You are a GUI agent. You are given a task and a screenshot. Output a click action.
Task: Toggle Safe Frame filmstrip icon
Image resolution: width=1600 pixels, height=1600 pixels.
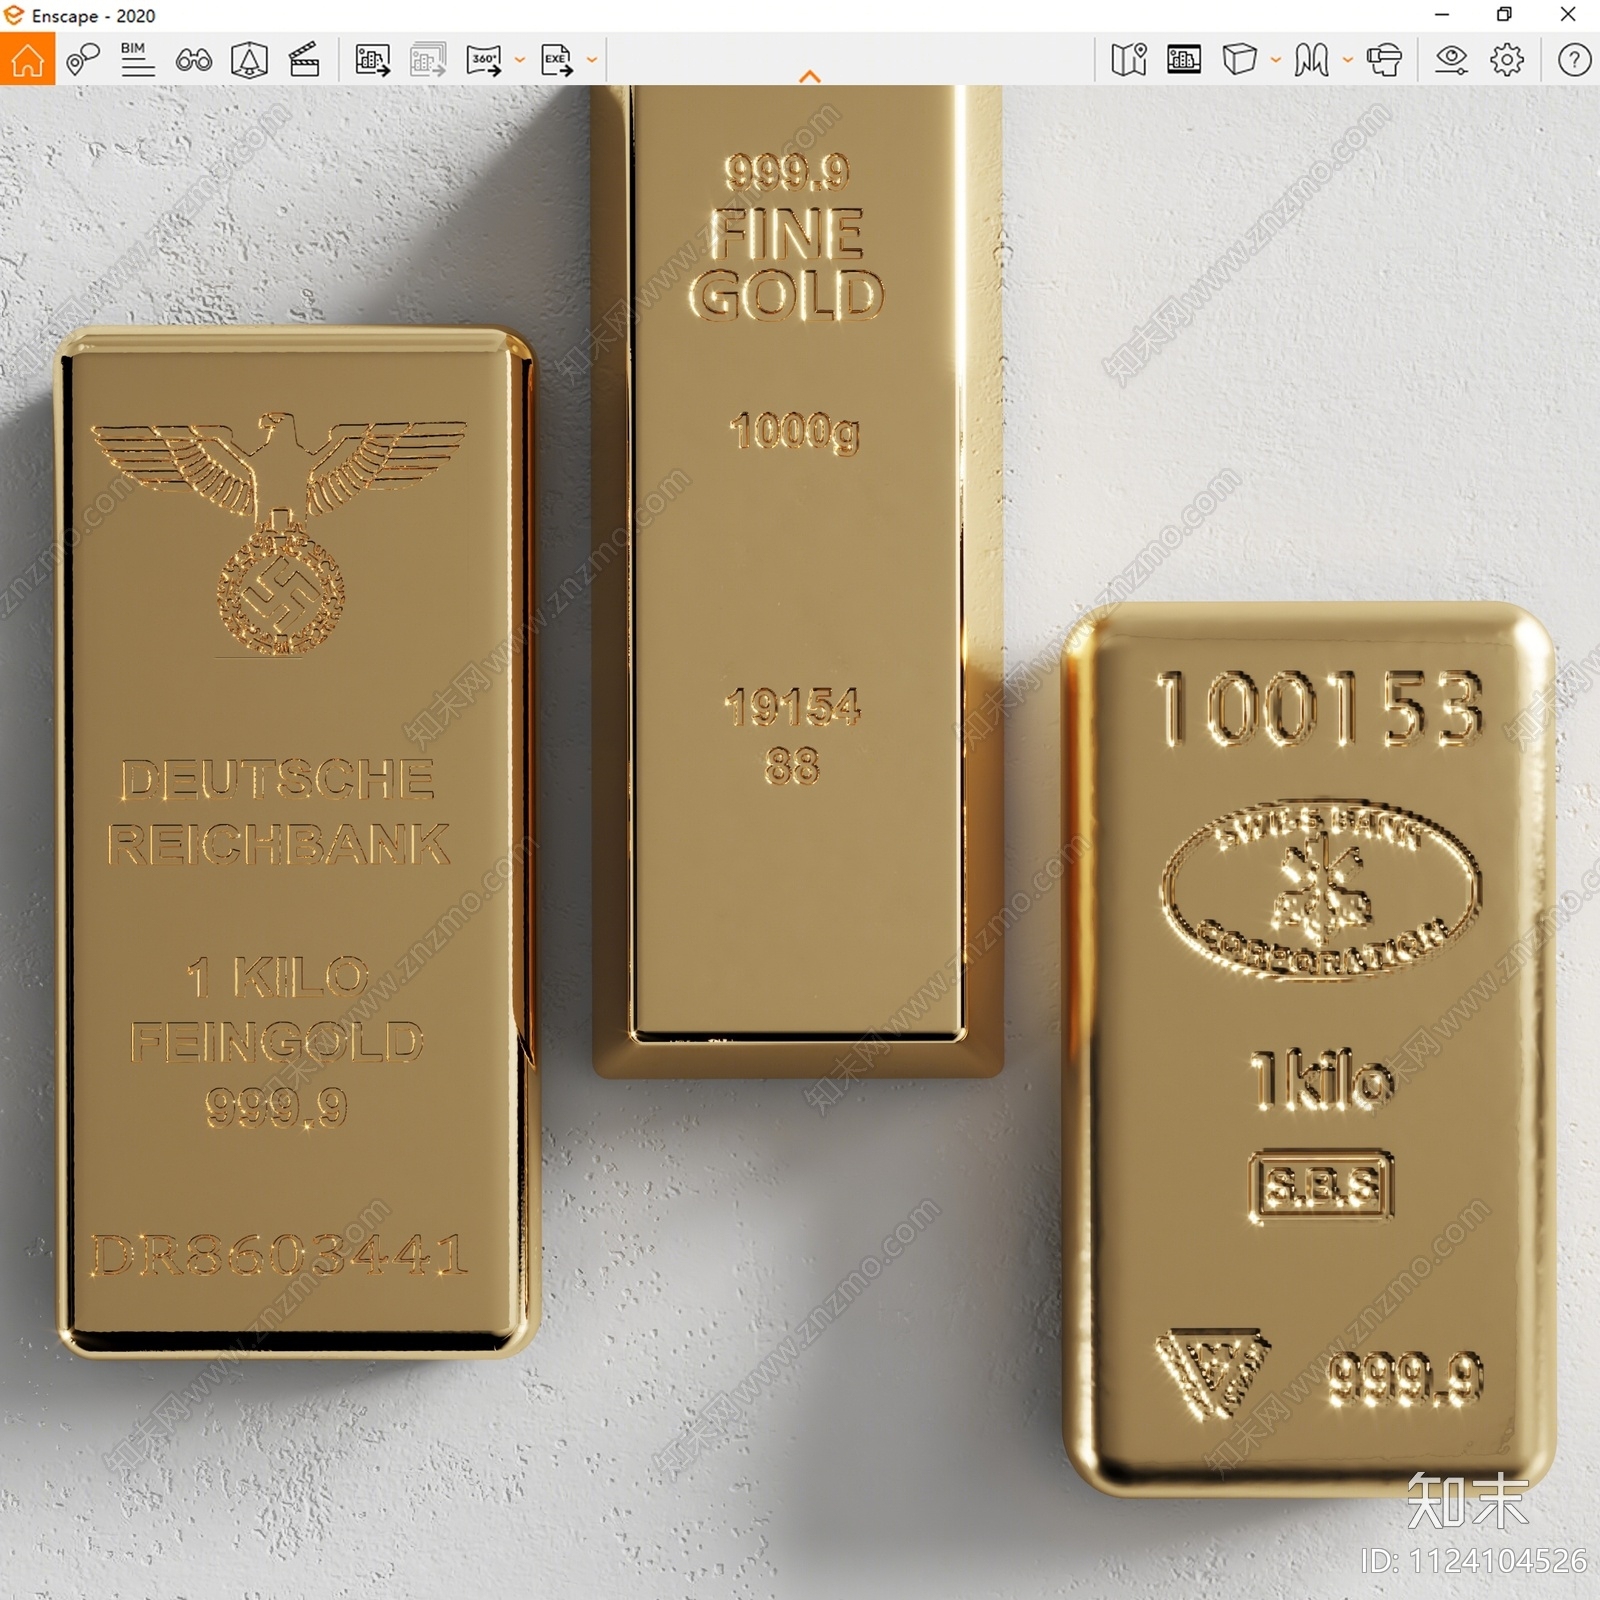[1184, 60]
